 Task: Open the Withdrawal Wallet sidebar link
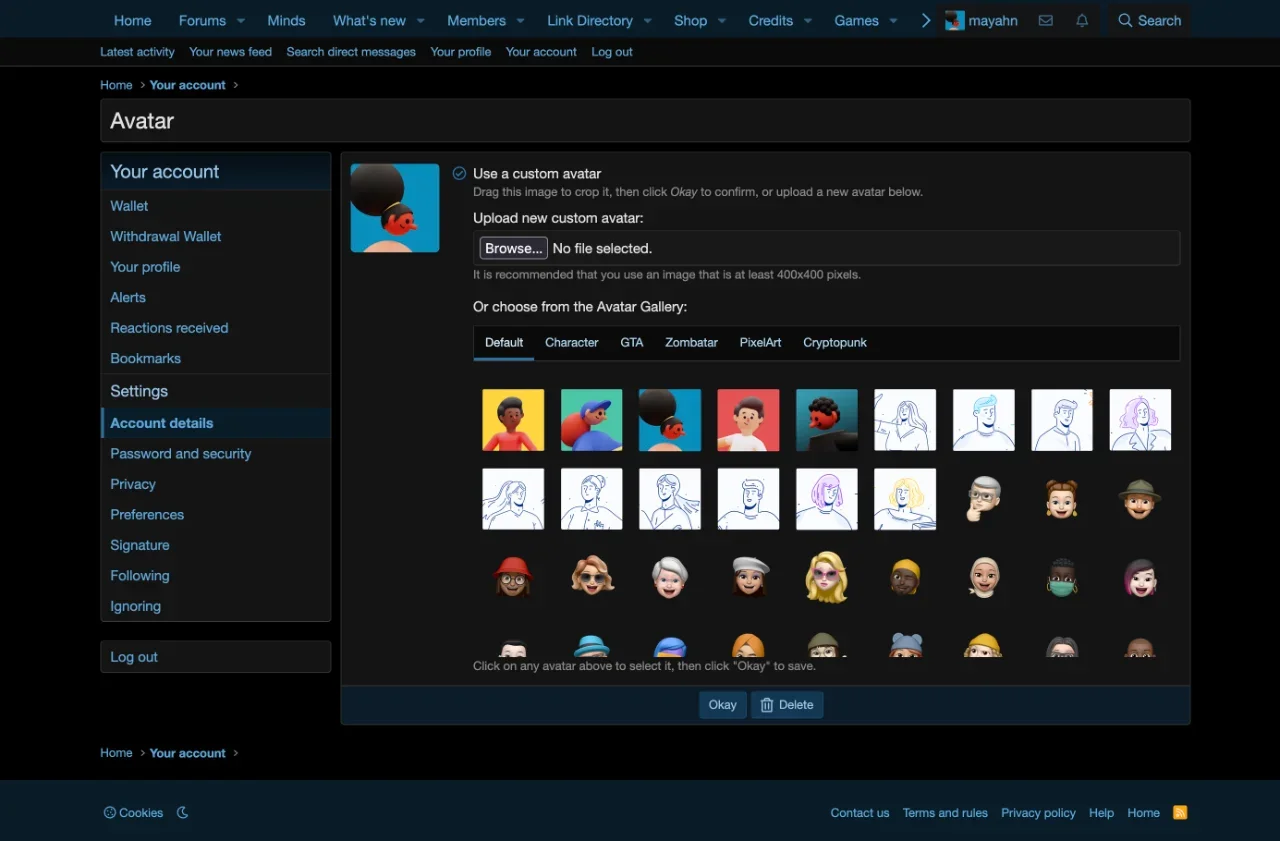166,237
